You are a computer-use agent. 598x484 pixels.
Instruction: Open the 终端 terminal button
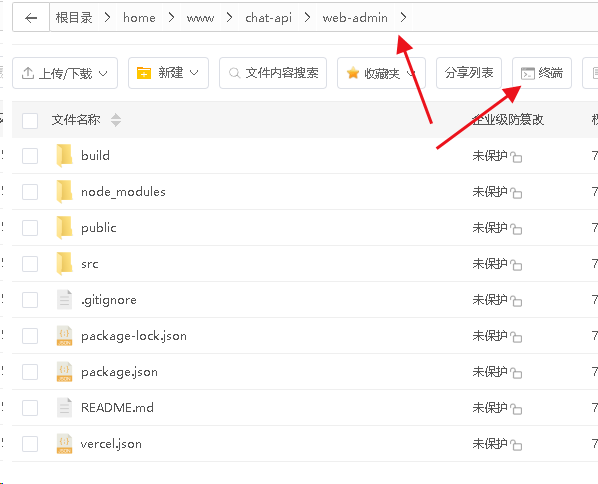coord(542,73)
